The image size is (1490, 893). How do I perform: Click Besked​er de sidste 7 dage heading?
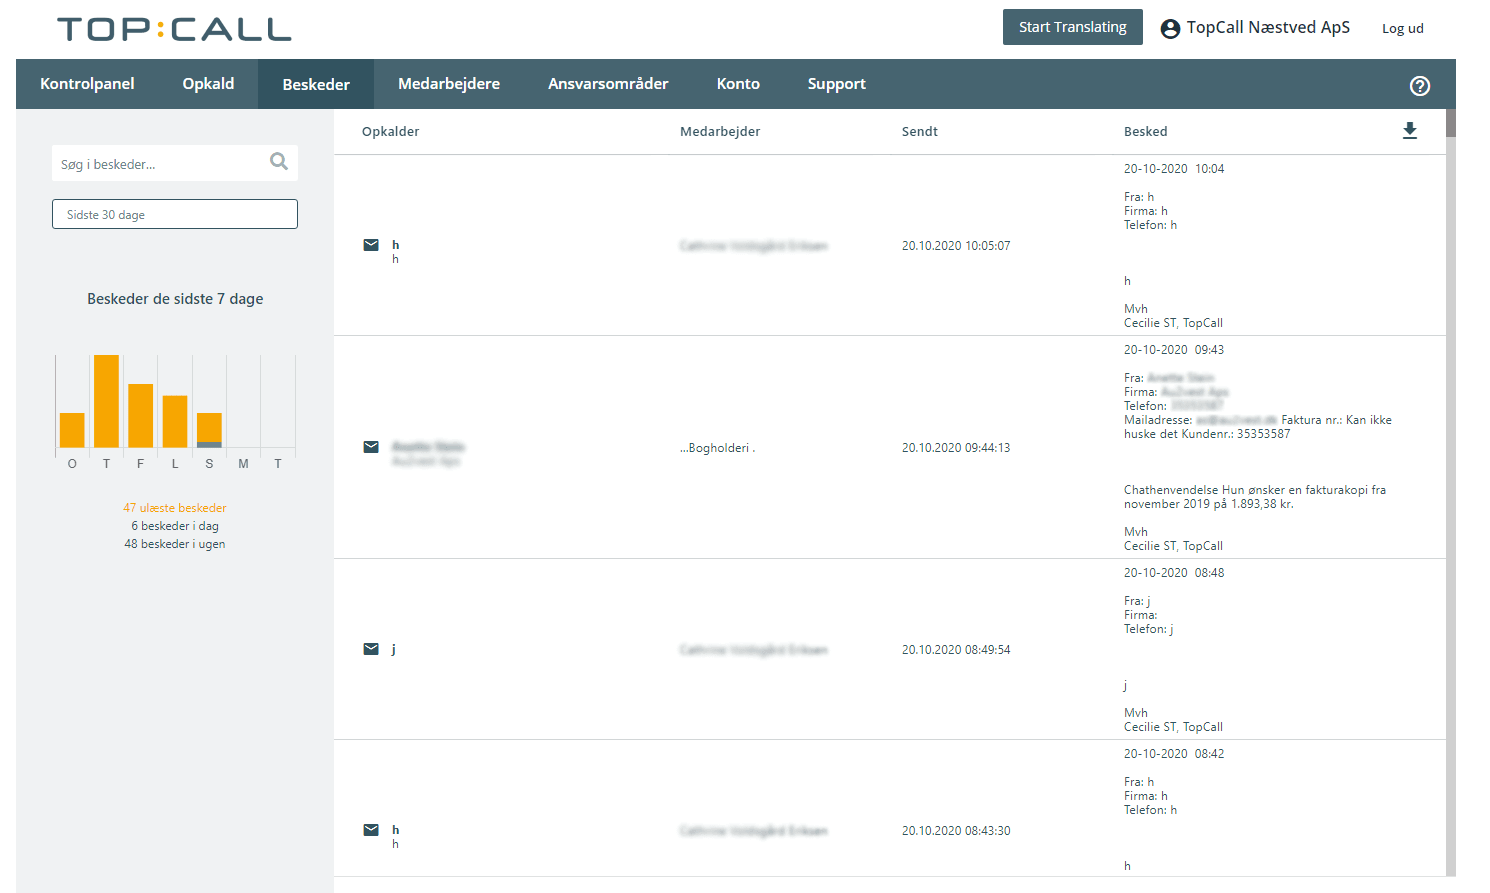175,299
